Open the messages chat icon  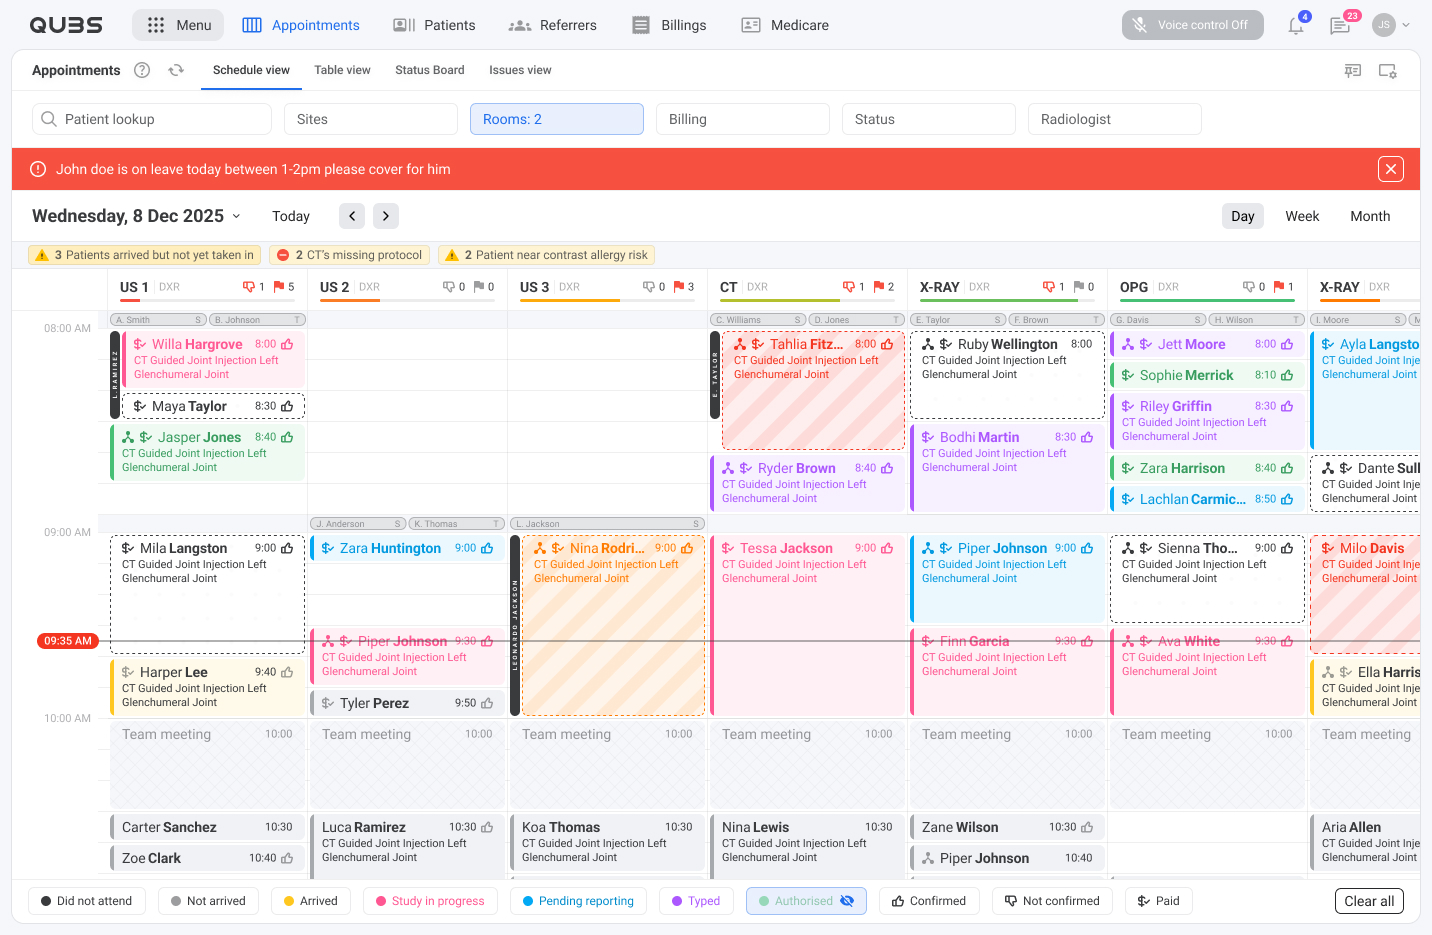pyautogui.click(x=1340, y=26)
